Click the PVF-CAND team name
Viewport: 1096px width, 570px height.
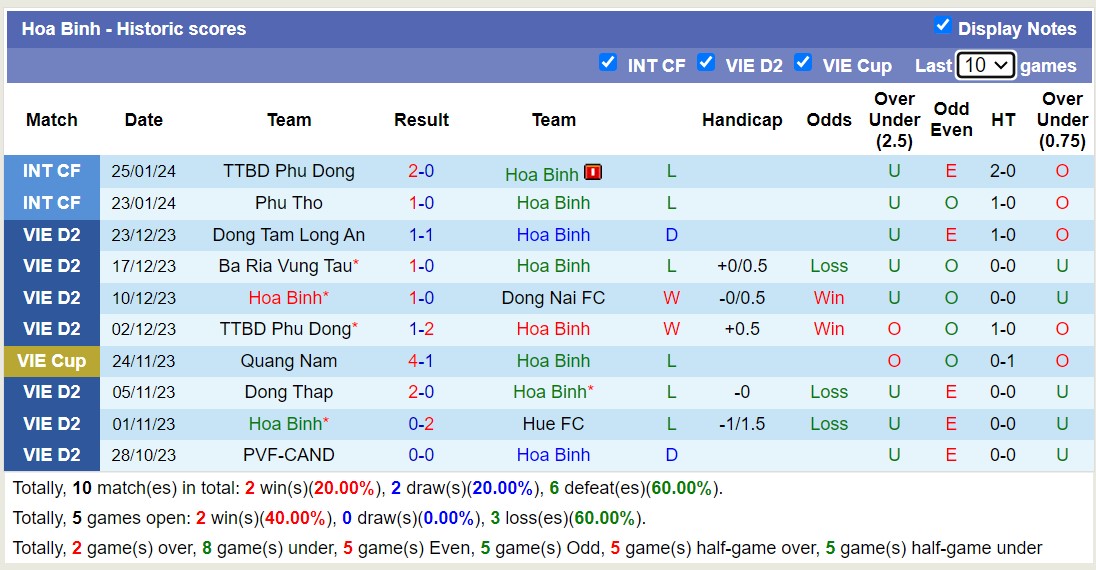coord(289,455)
